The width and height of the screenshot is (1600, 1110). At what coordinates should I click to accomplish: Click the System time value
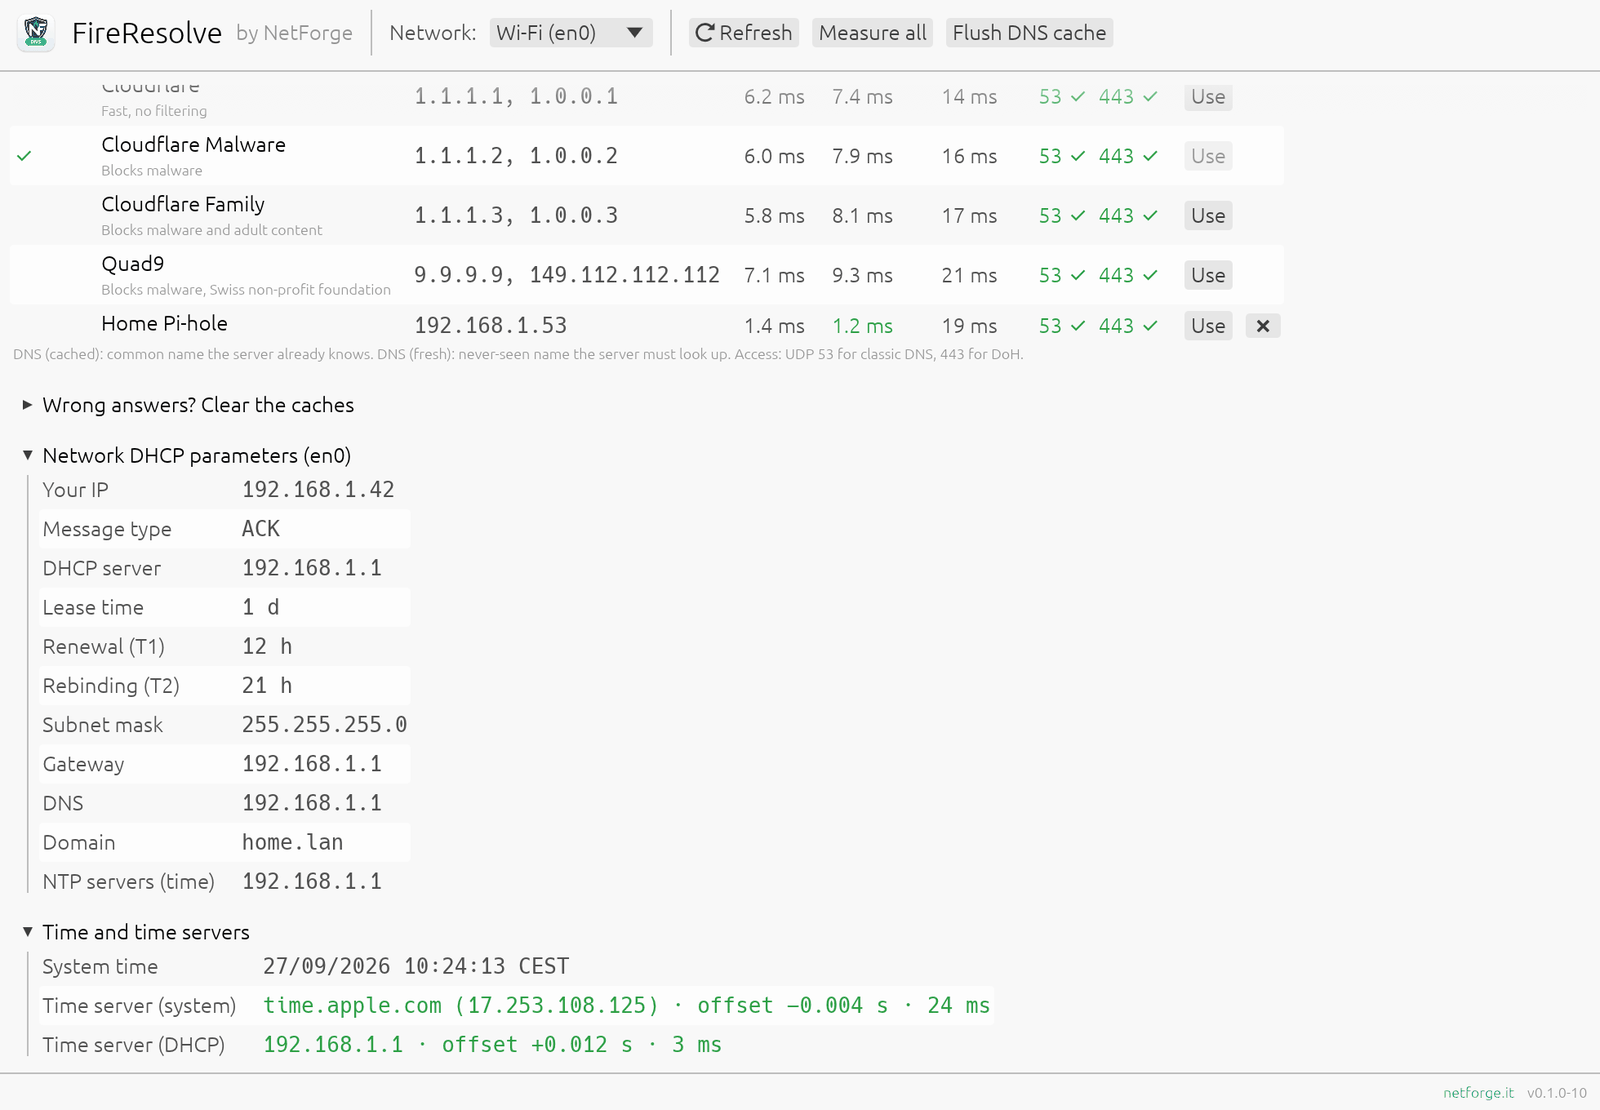[x=416, y=967]
